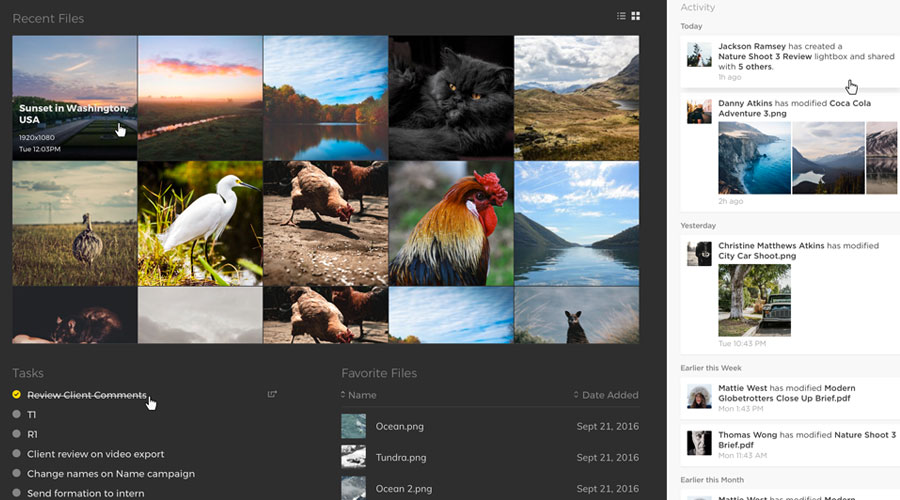Open the mountain lake blue sky photo

577,223
